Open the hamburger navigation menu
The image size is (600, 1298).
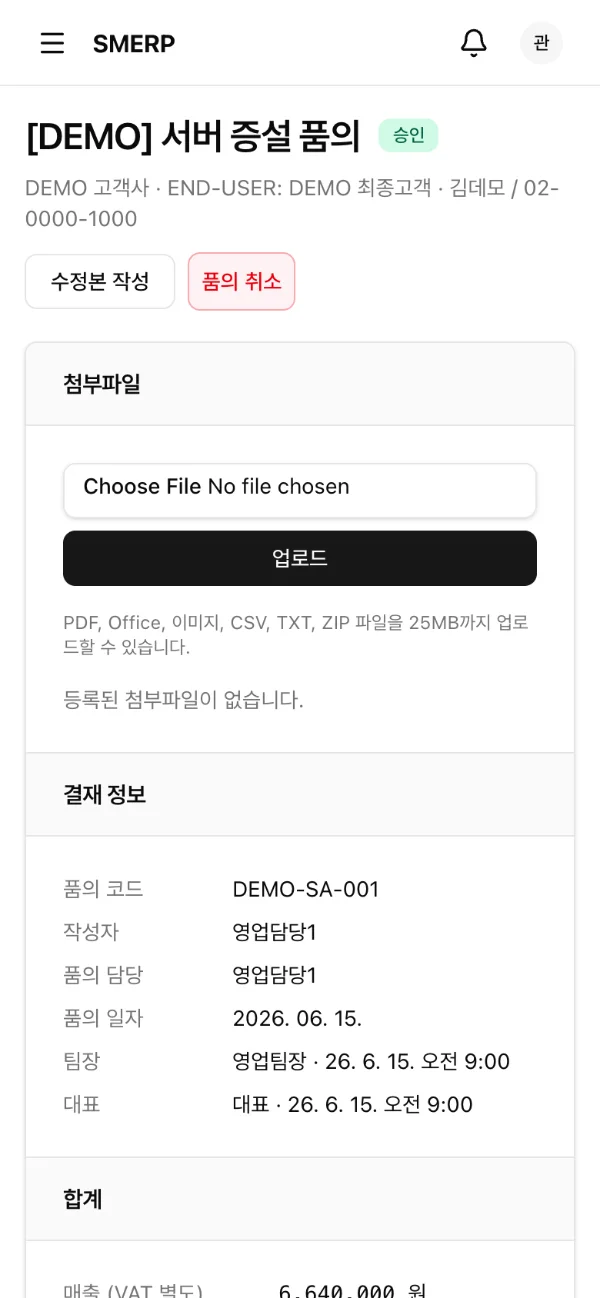pyautogui.click(x=52, y=43)
